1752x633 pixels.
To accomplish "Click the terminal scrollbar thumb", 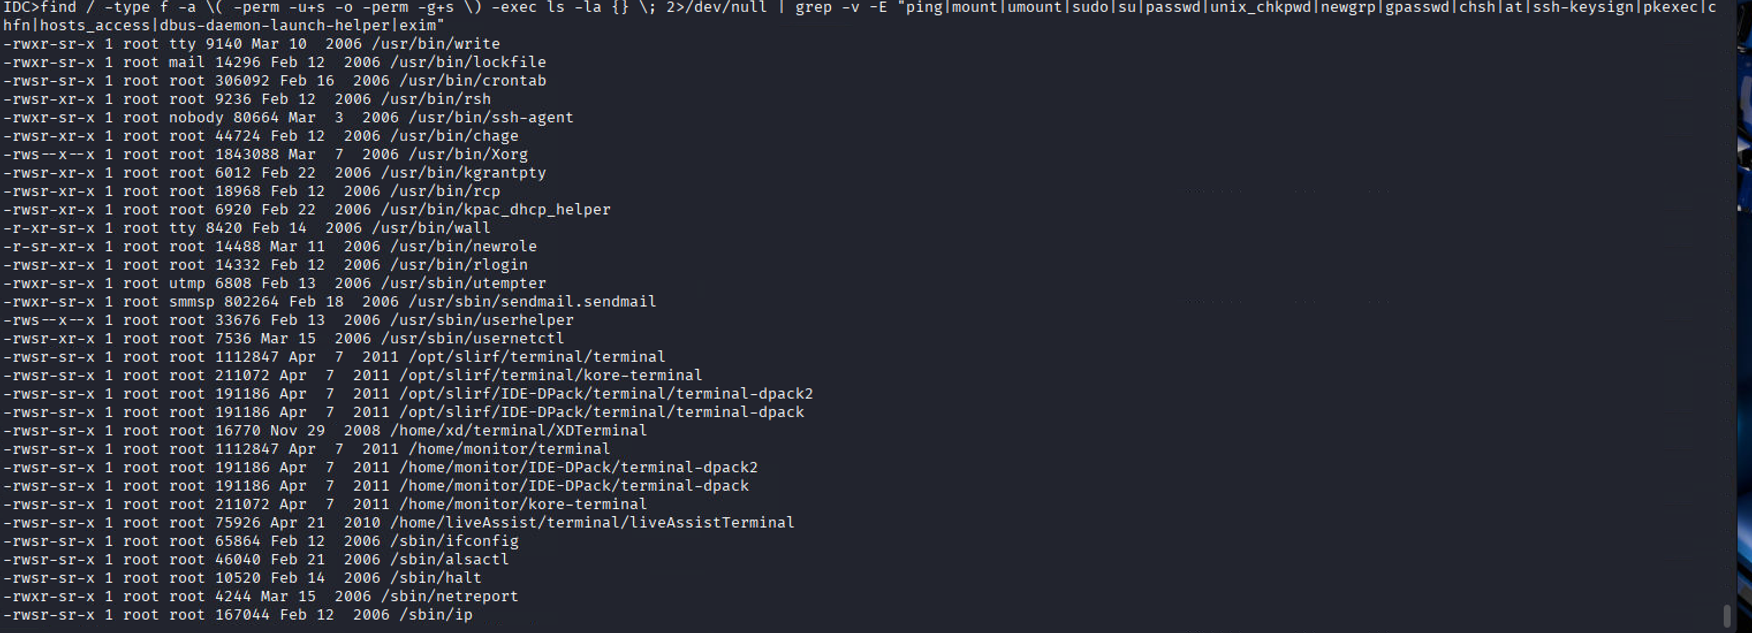I will pyautogui.click(x=1726, y=614).
